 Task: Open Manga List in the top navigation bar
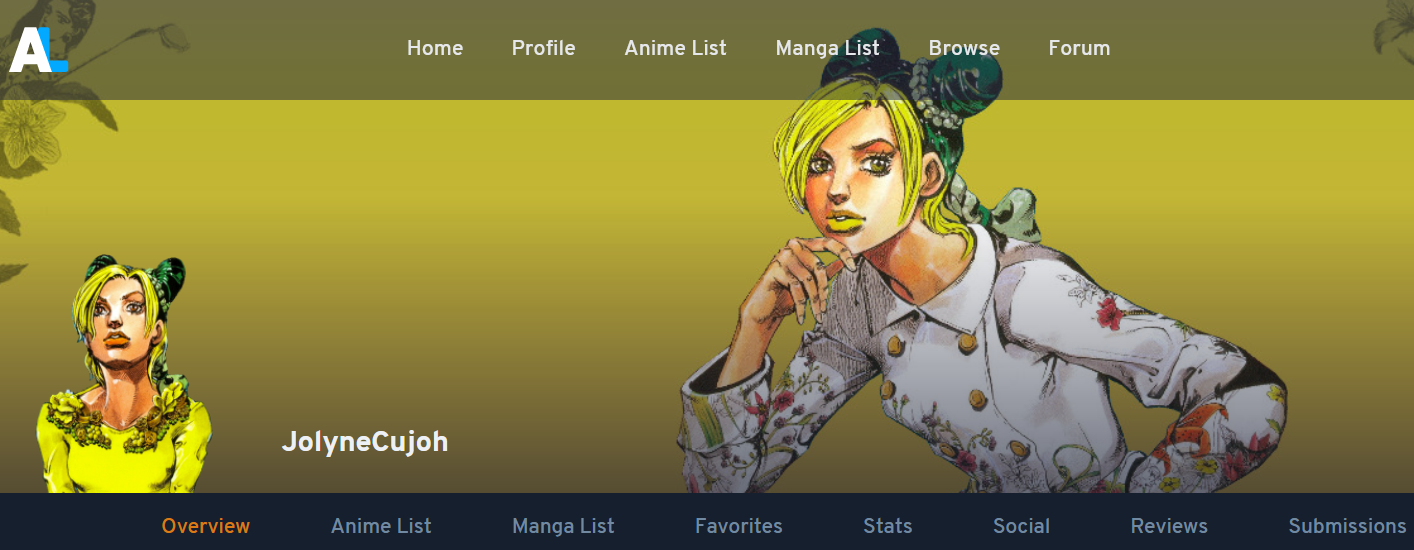(828, 48)
